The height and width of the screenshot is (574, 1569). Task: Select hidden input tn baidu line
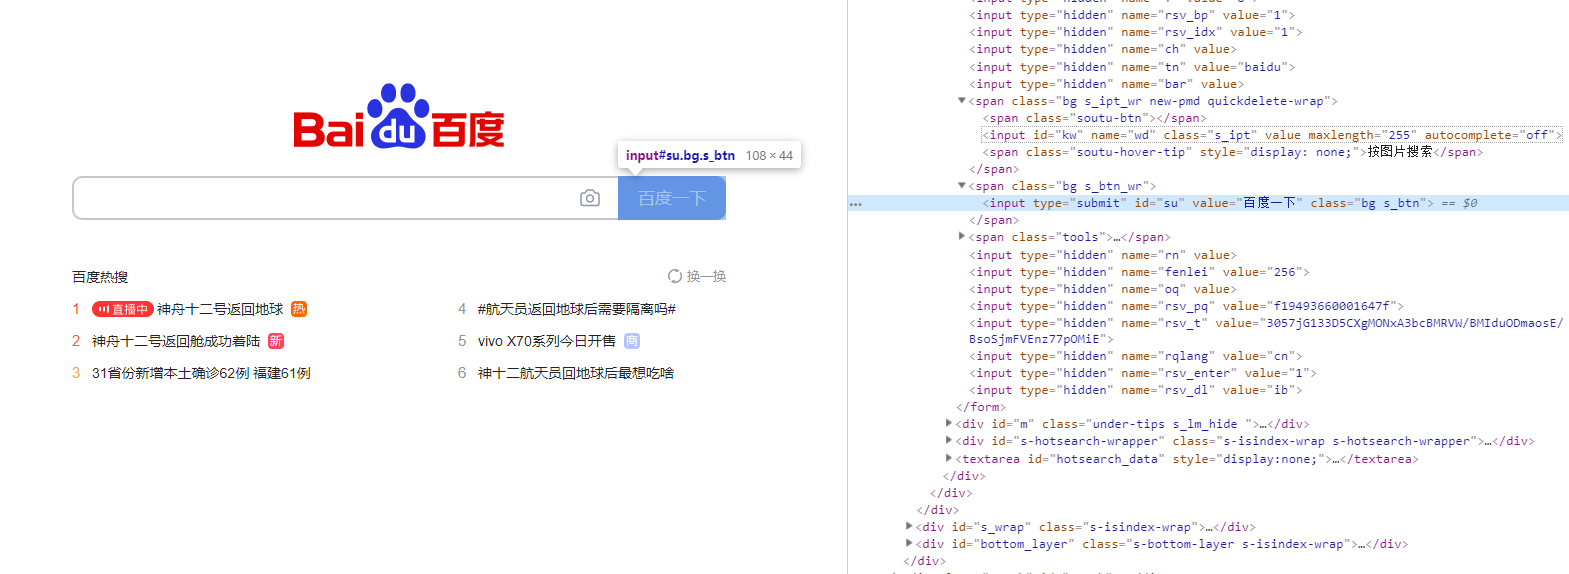click(1132, 67)
